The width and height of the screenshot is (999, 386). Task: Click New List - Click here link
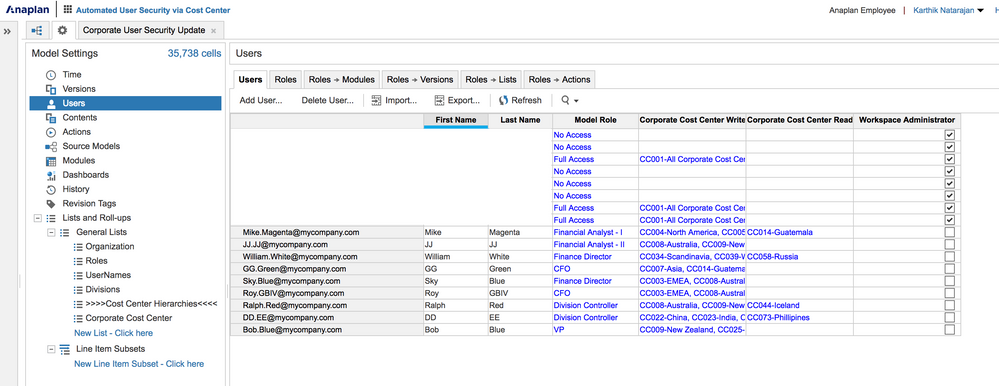click(x=113, y=332)
